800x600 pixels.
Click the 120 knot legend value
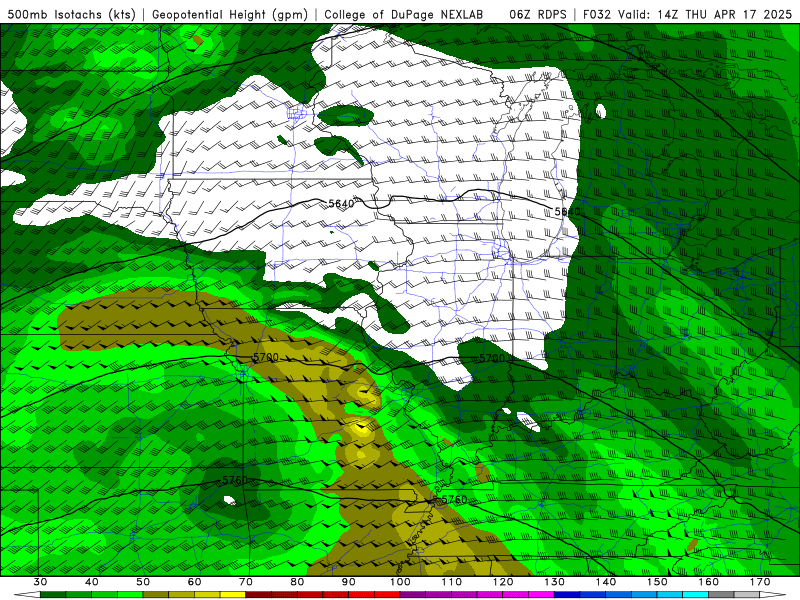click(503, 582)
